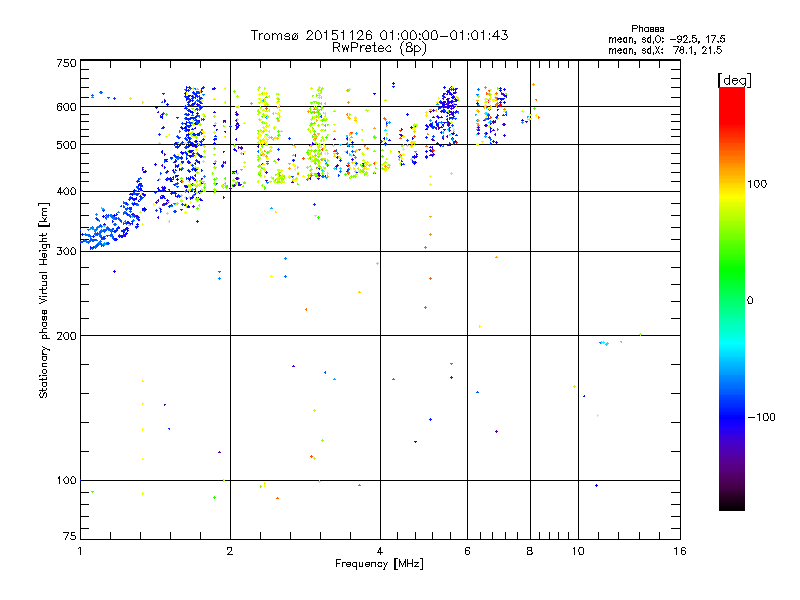The width and height of the screenshot is (800, 600).
Task: Click the colorbar label '0'
Action: 750,301
